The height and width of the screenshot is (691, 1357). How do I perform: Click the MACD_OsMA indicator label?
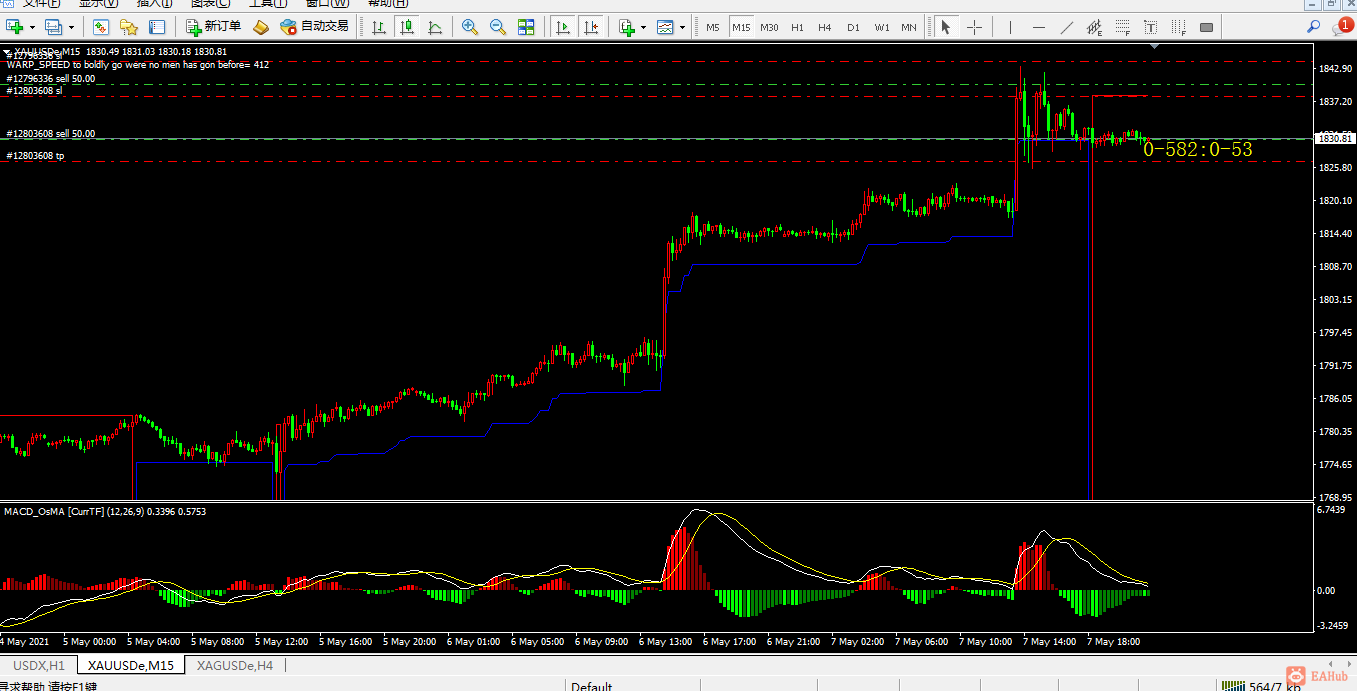click(x=105, y=511)
